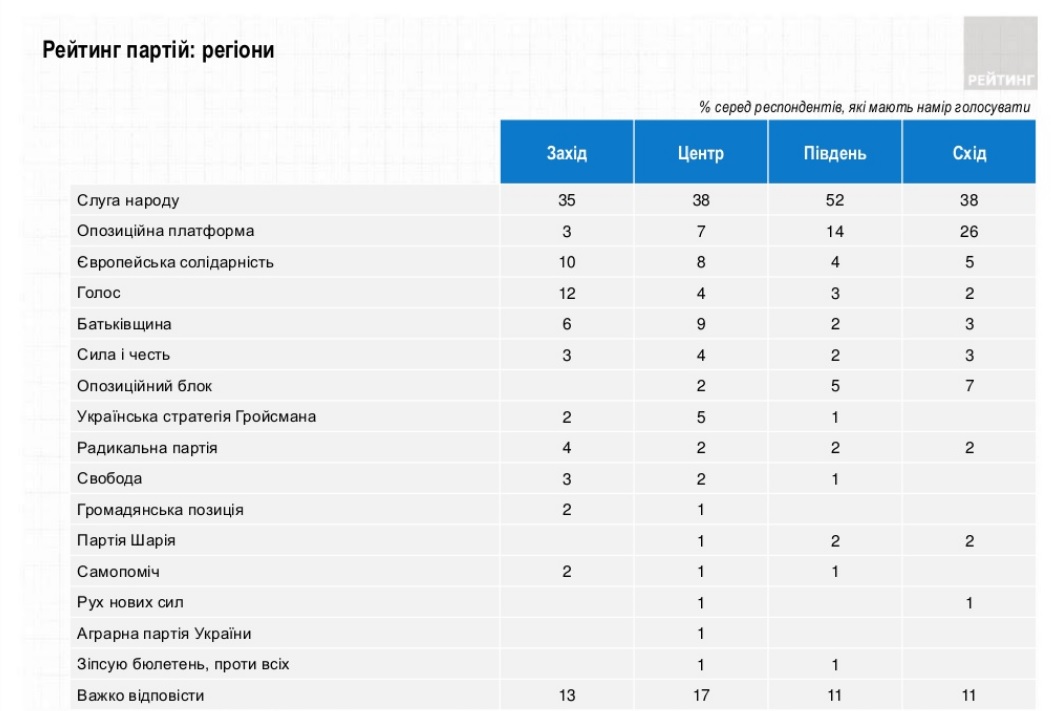
Task: Select the Європейська солідарність row label
Action: 175,262
